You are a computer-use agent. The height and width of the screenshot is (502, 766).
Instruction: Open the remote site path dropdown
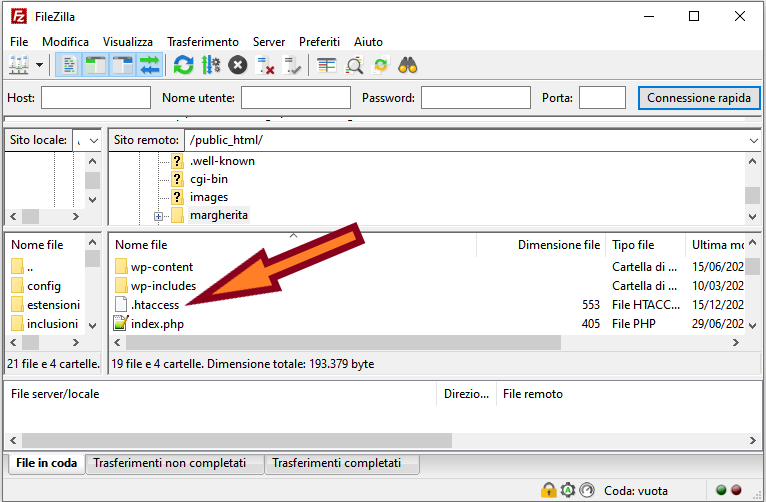(x=753, y=141)
